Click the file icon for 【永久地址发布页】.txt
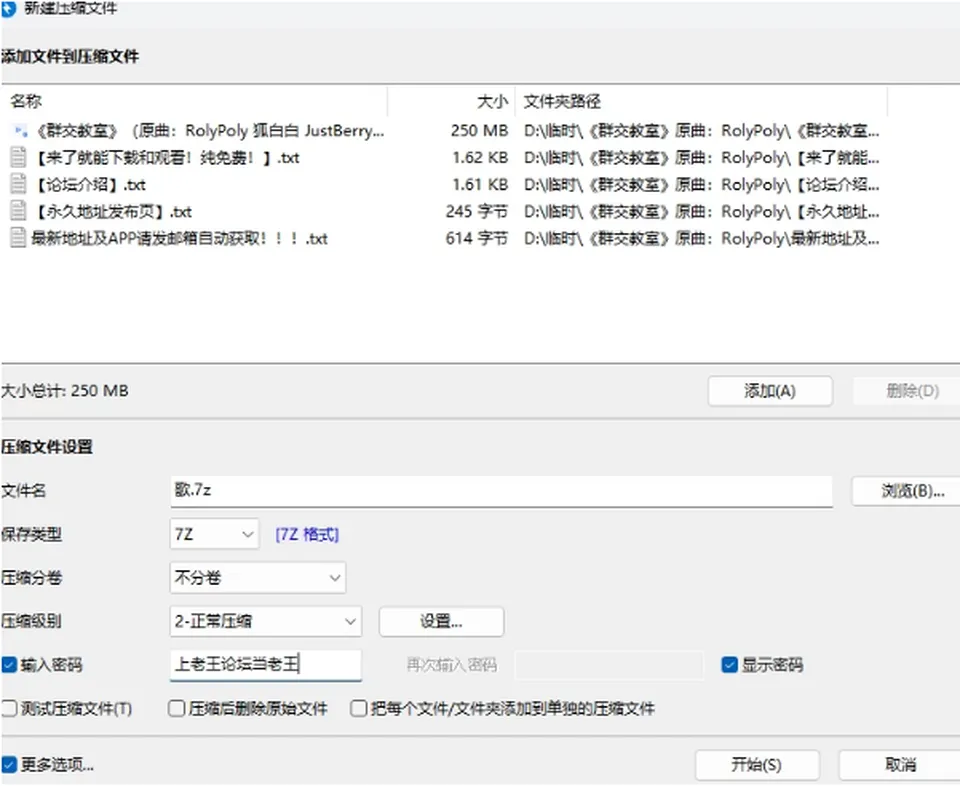 point(18,211)
